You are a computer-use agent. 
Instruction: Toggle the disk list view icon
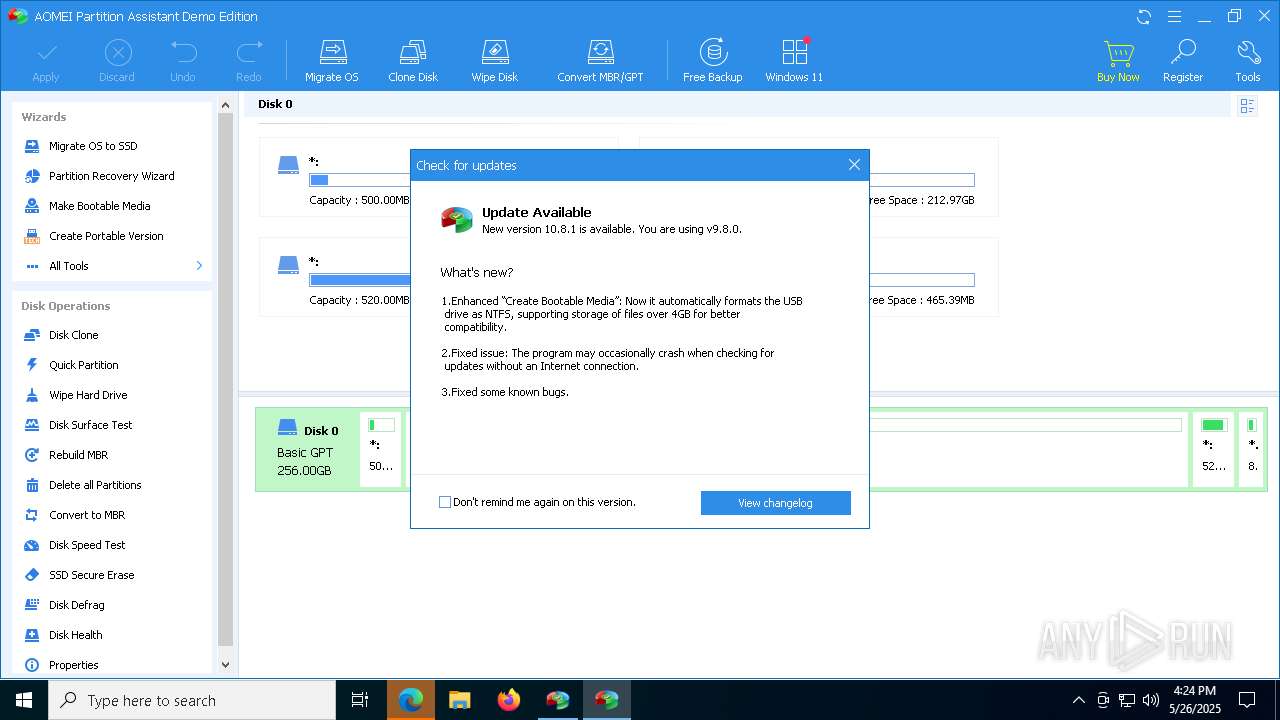[1247, 106]
